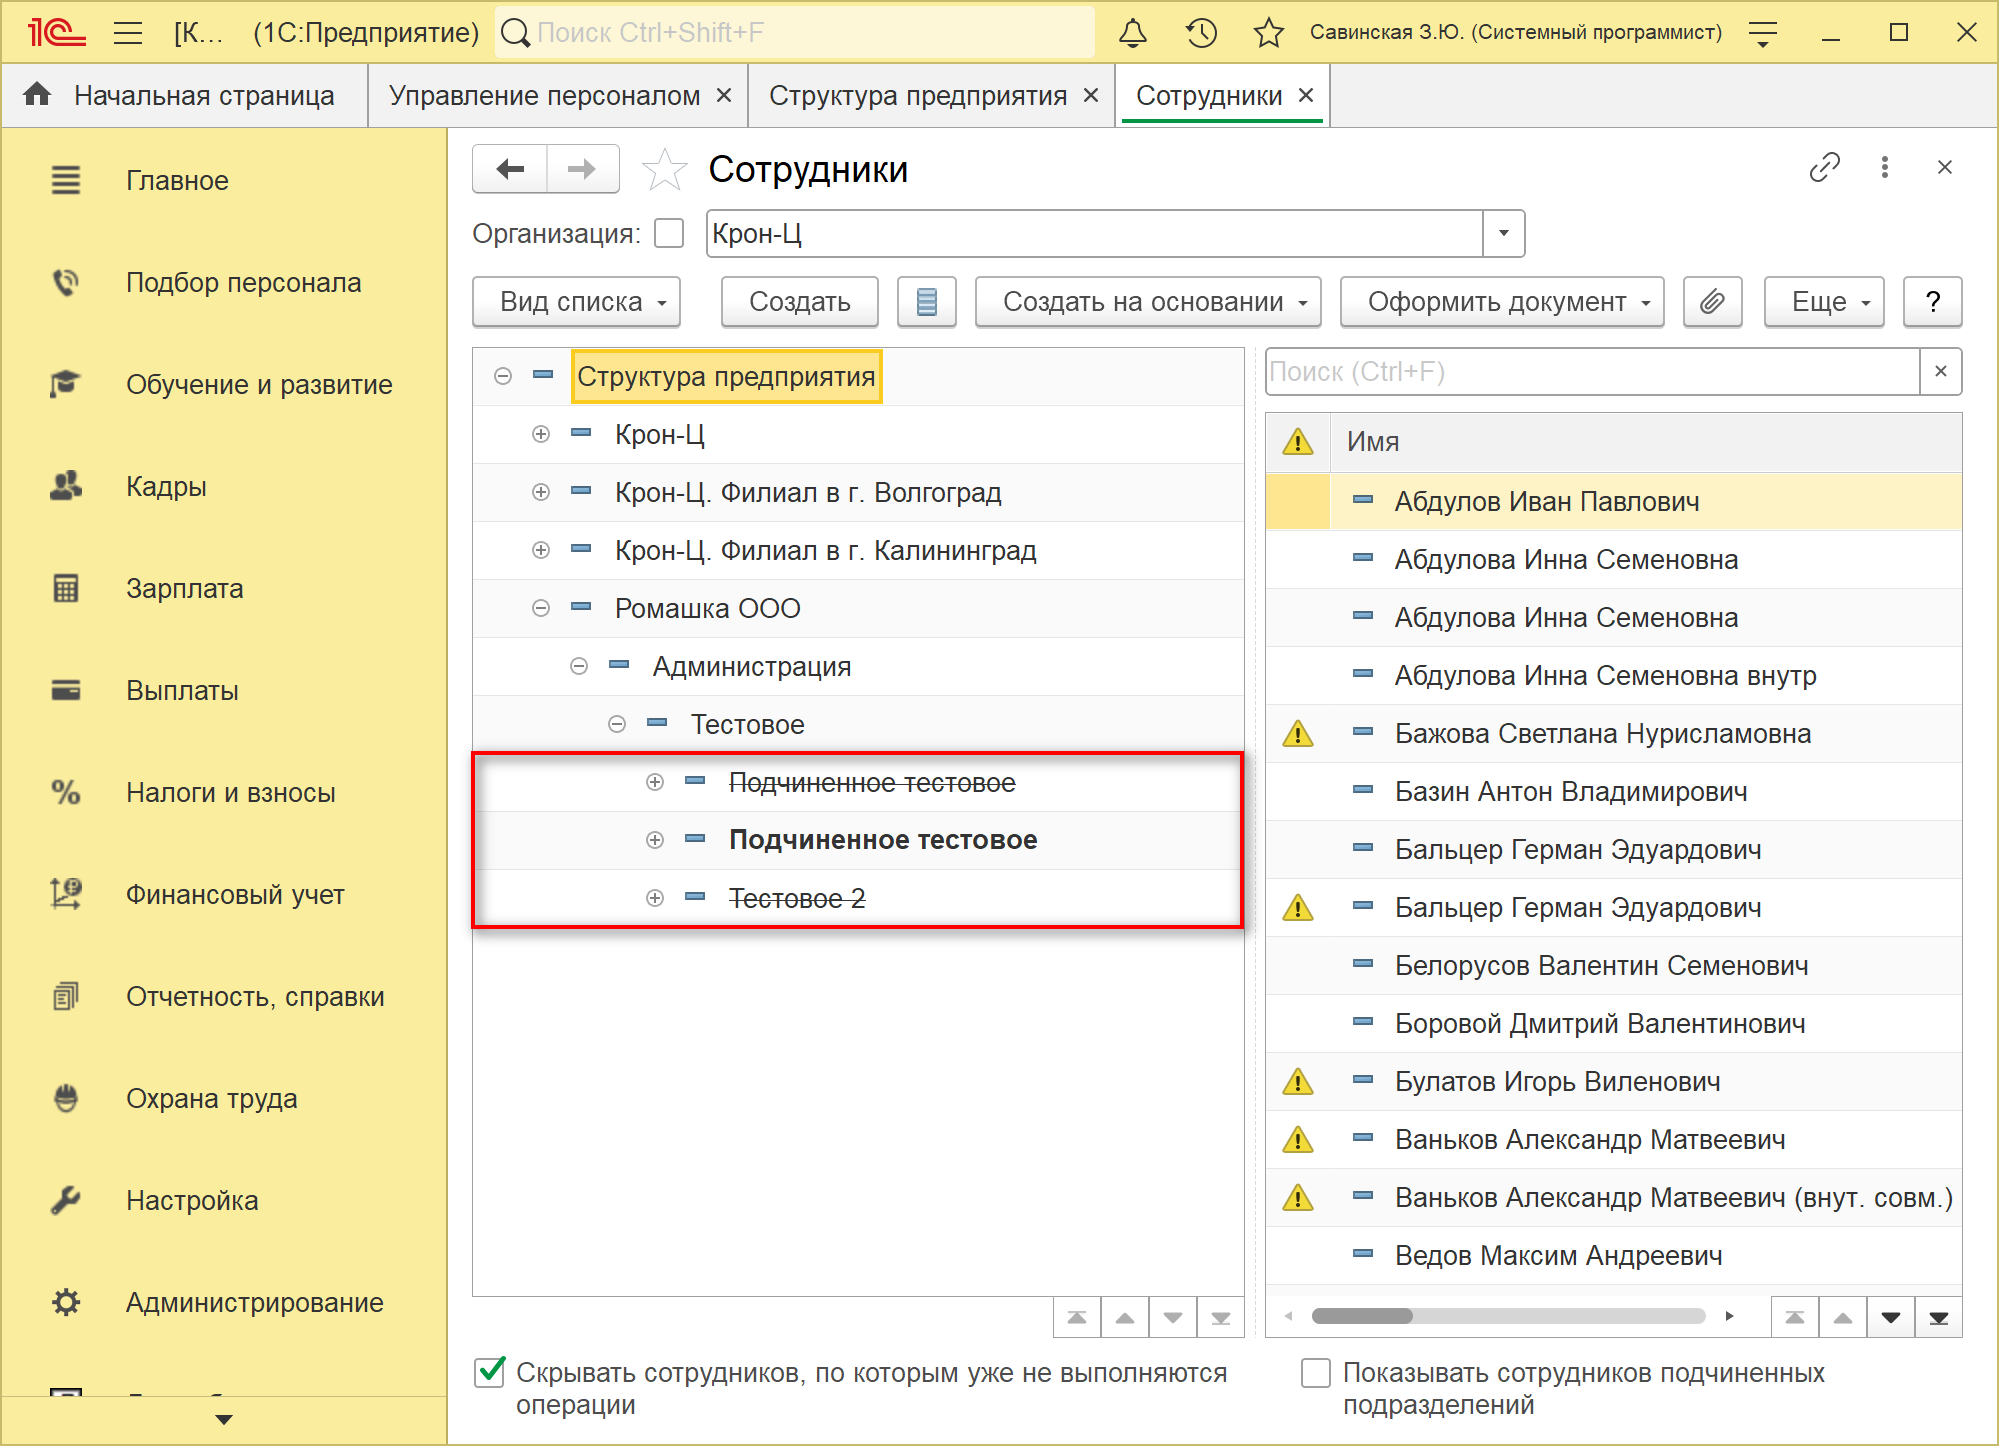Open the Организация Крон-Ц dropdown arrow

coord(1503,234)
